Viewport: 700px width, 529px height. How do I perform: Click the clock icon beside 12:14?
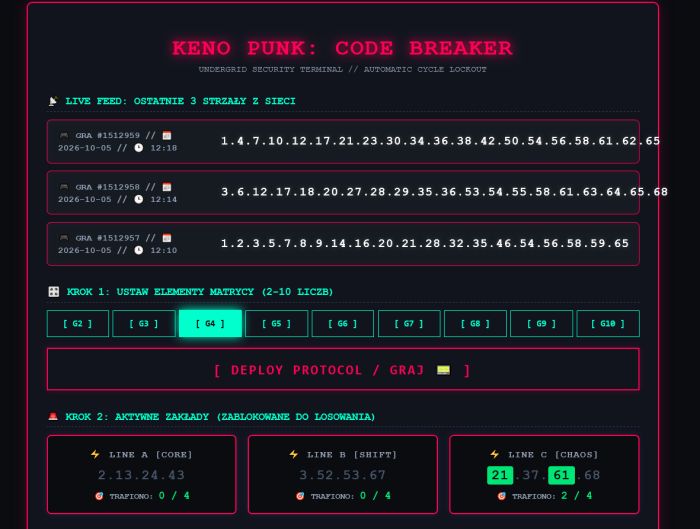pyautogui.click(x=139, y=199)
